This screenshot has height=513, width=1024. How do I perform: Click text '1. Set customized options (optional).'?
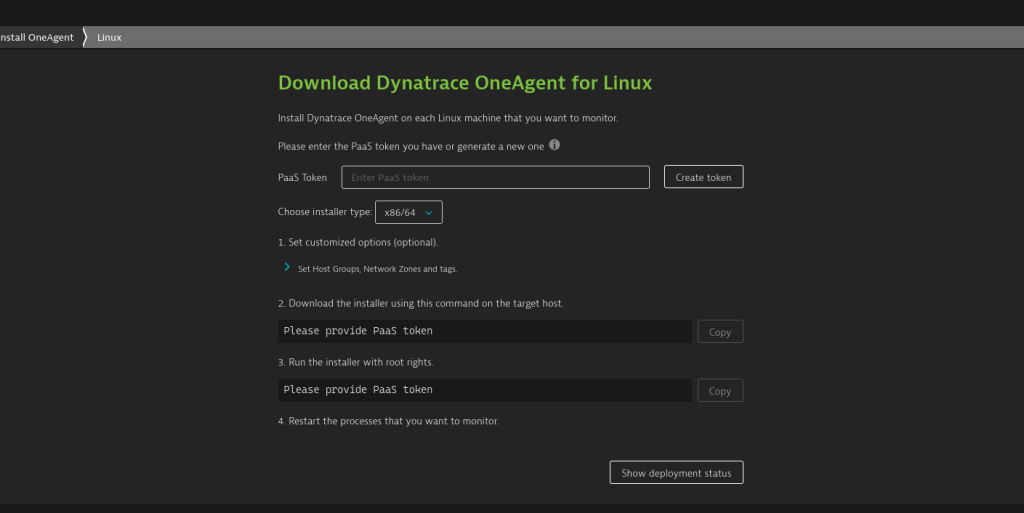coord(358,242)
